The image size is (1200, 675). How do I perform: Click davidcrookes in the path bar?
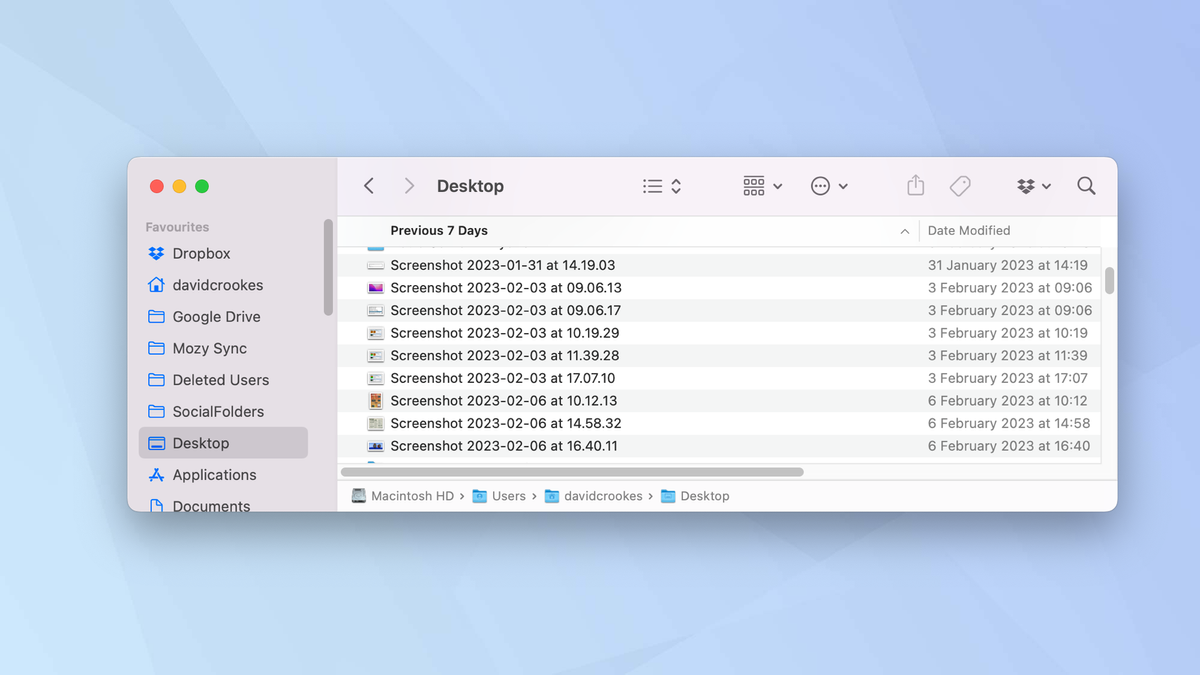[x=602, y=495]
